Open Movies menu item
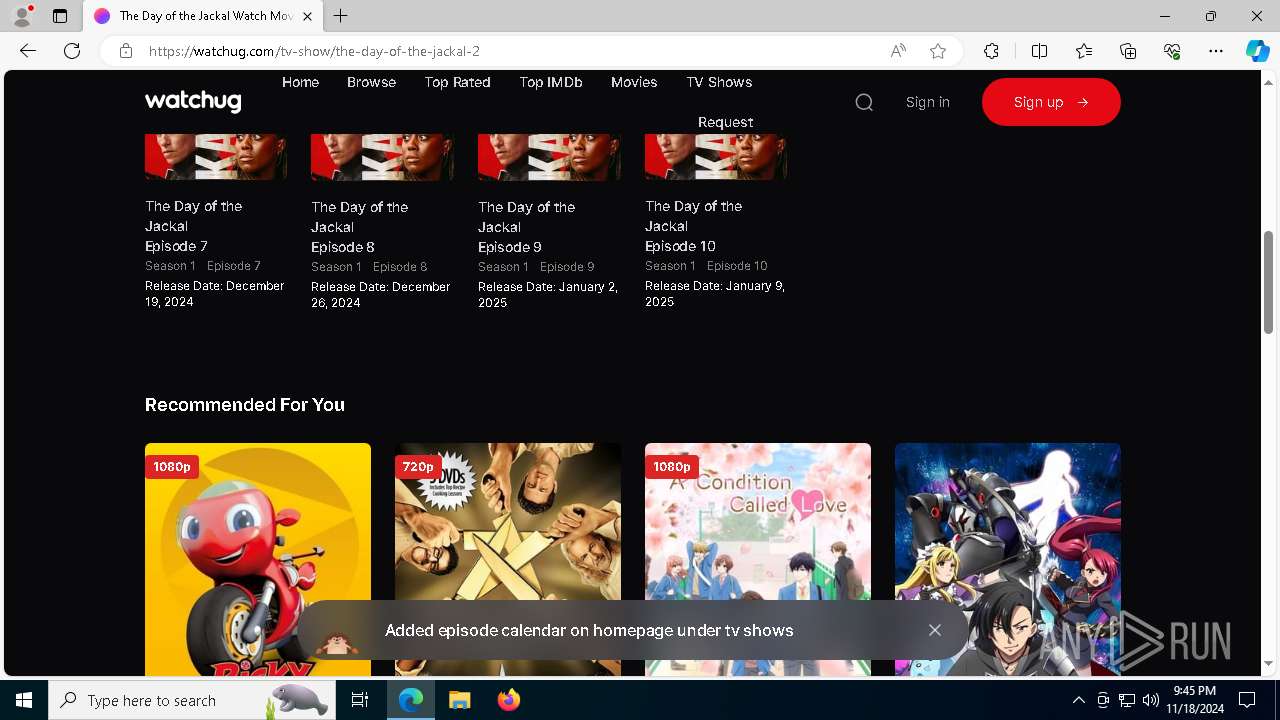The width and height of the screenshot is (1280, 720). coord(634,82)
